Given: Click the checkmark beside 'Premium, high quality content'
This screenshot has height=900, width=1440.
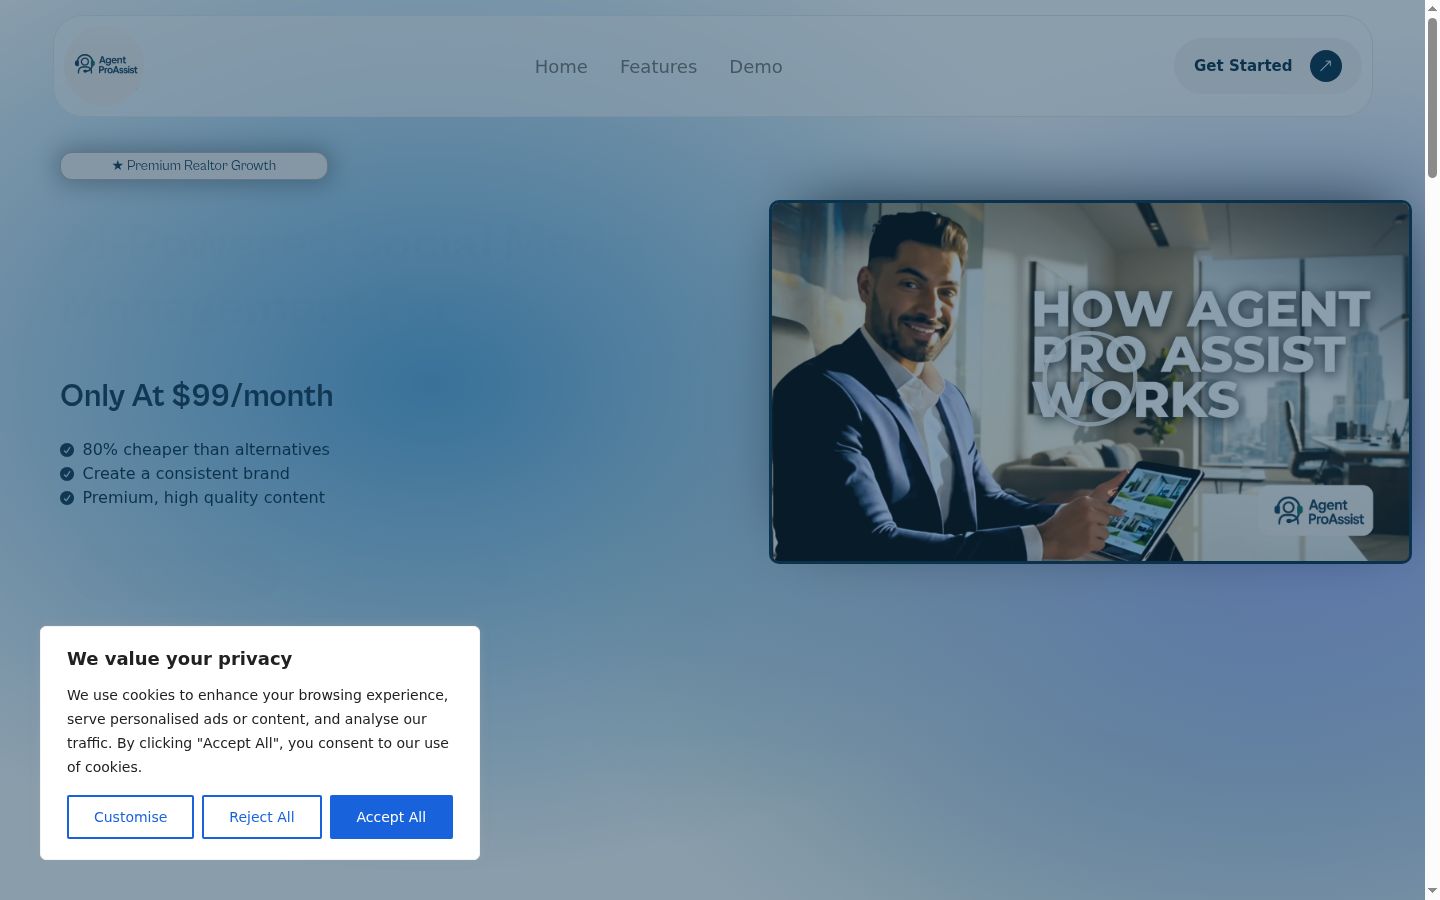Looking at the screenshot, I should click(67, 498).
